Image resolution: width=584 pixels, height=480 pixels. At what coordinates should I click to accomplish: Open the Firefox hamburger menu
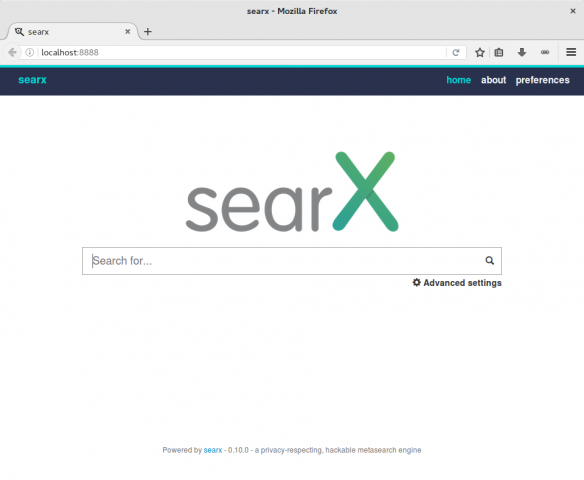click(571, 52)
